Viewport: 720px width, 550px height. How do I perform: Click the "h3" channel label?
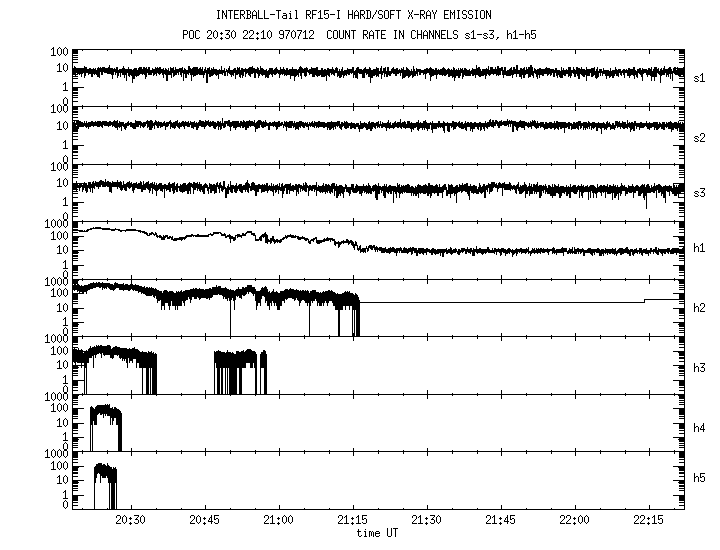tap(699, 368)
